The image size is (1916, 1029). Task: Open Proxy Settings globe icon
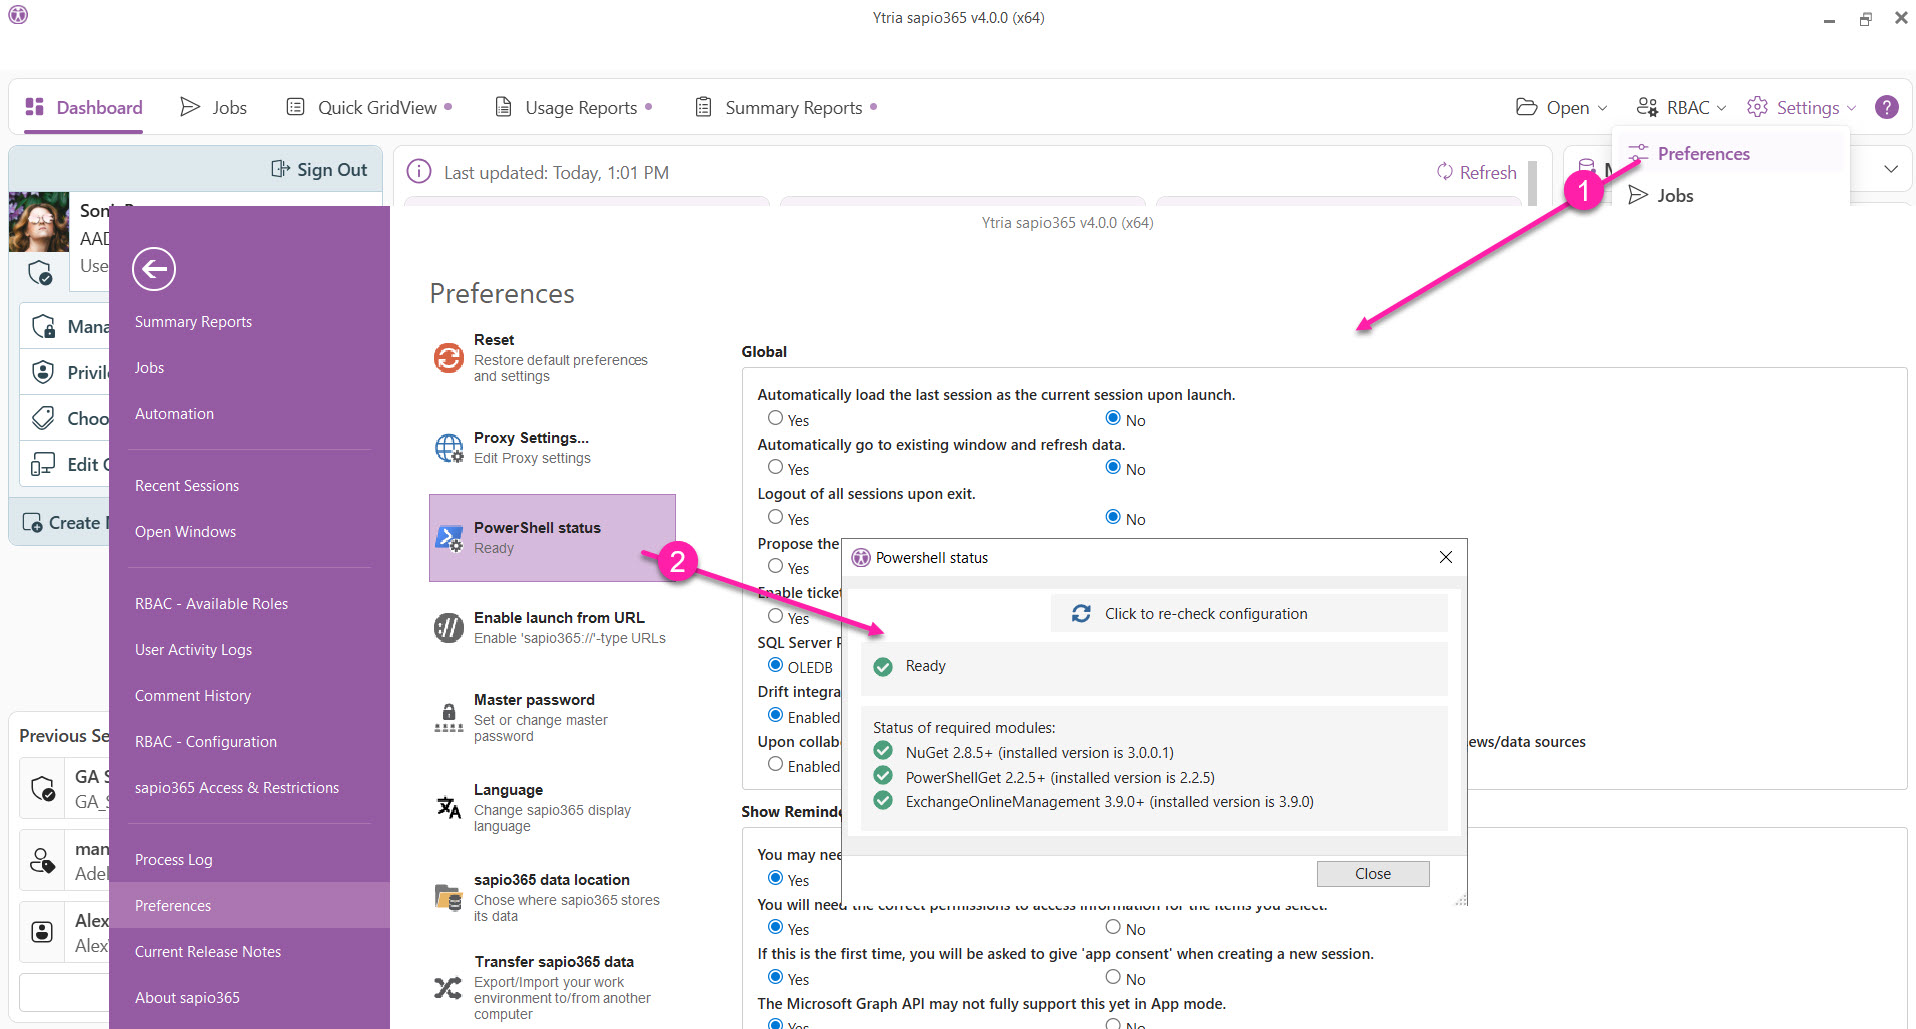[448, 447]
